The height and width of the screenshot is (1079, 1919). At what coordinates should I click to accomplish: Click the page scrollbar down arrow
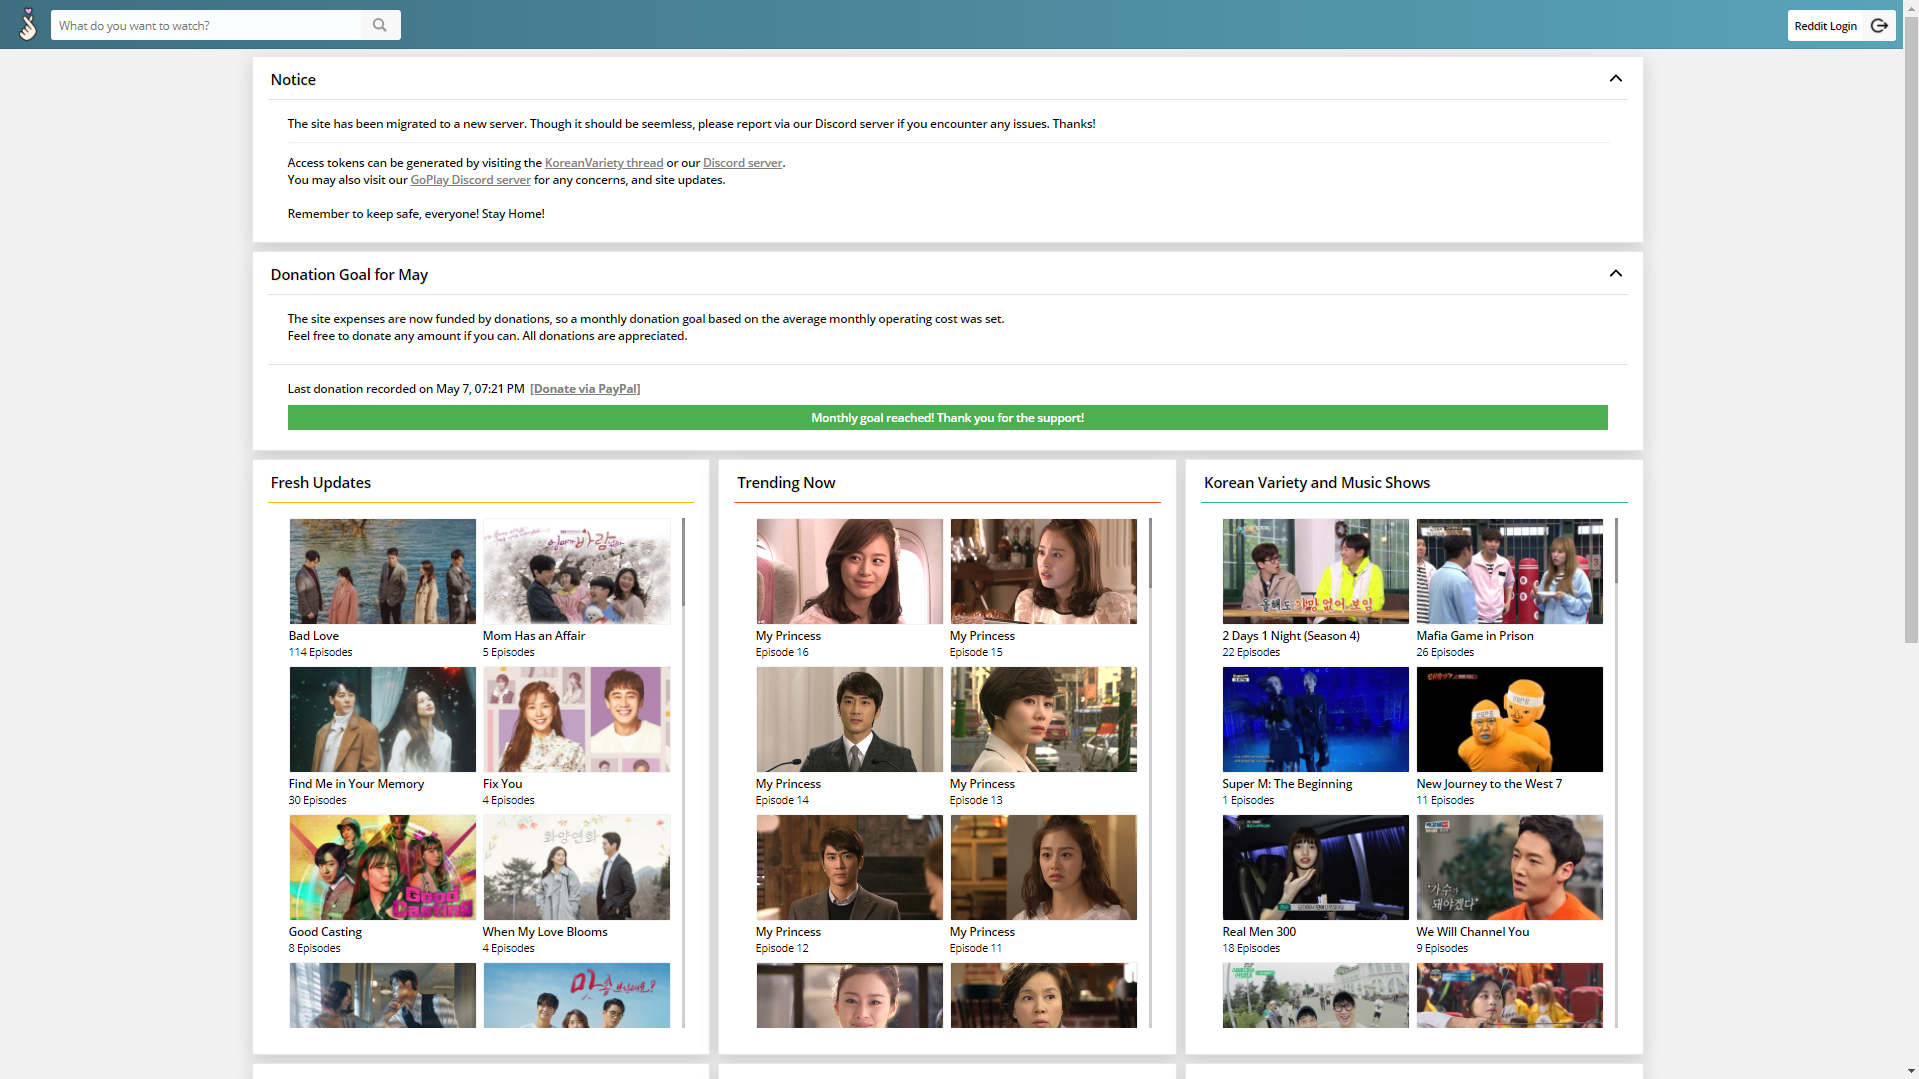pyautogui.click(x=1911, y=1071)
